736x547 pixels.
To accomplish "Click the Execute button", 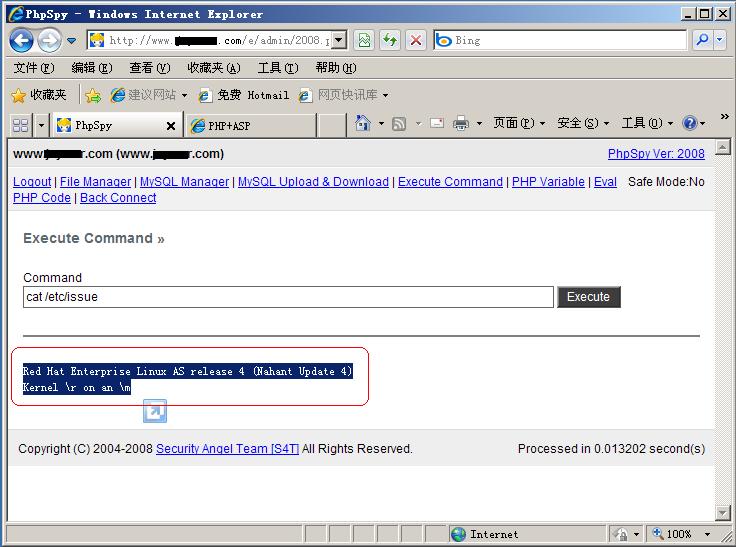I will [589, 297].
